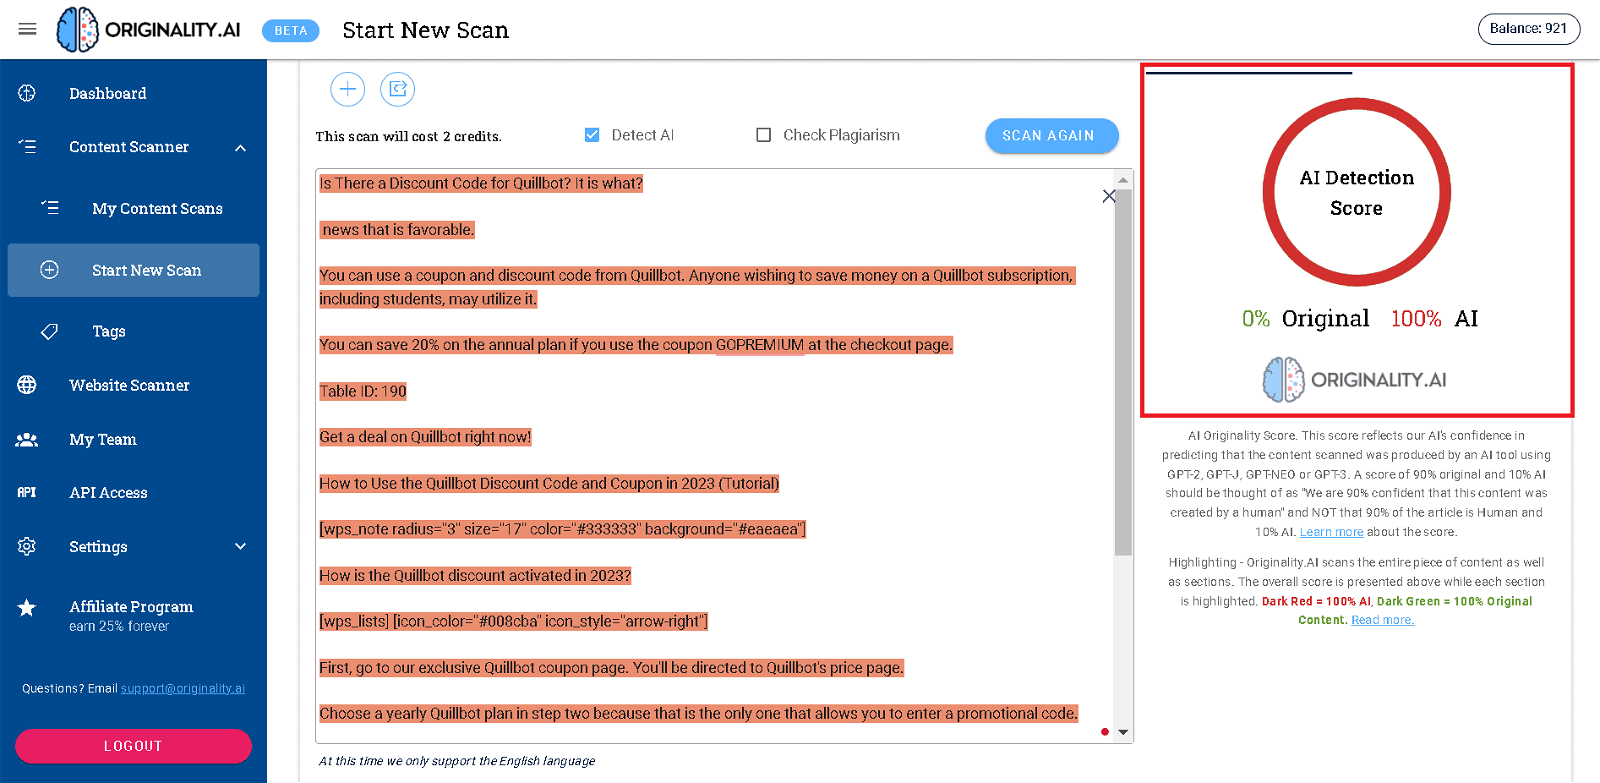The width and height of the screenshot is (1600, 783).
Task: Uncheck the Detect AI checkbox
Action: tap(592, 135)
